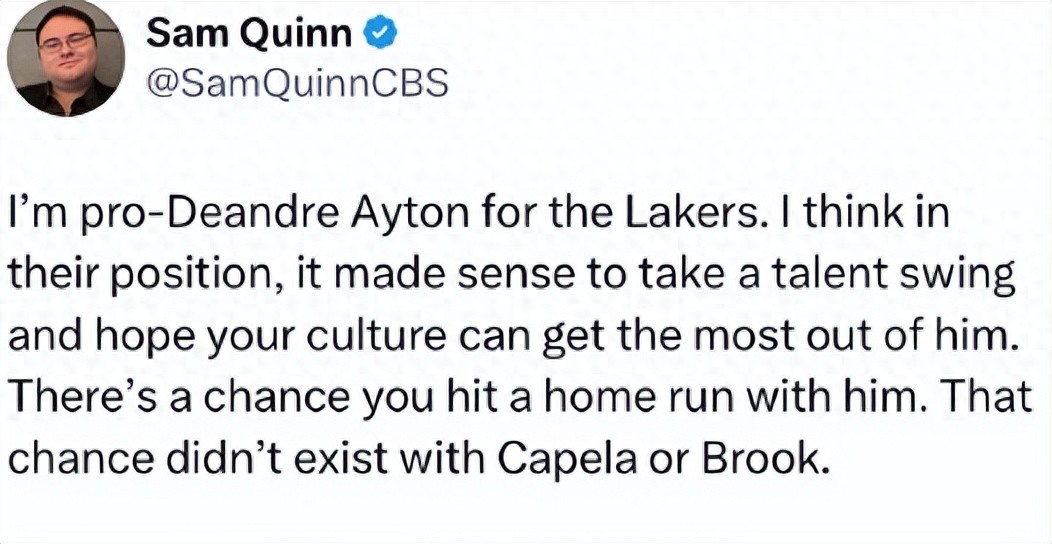Visit the @SamQuinnCBS handle link
Screen dimensions: 1052x544
click(296, 83)
